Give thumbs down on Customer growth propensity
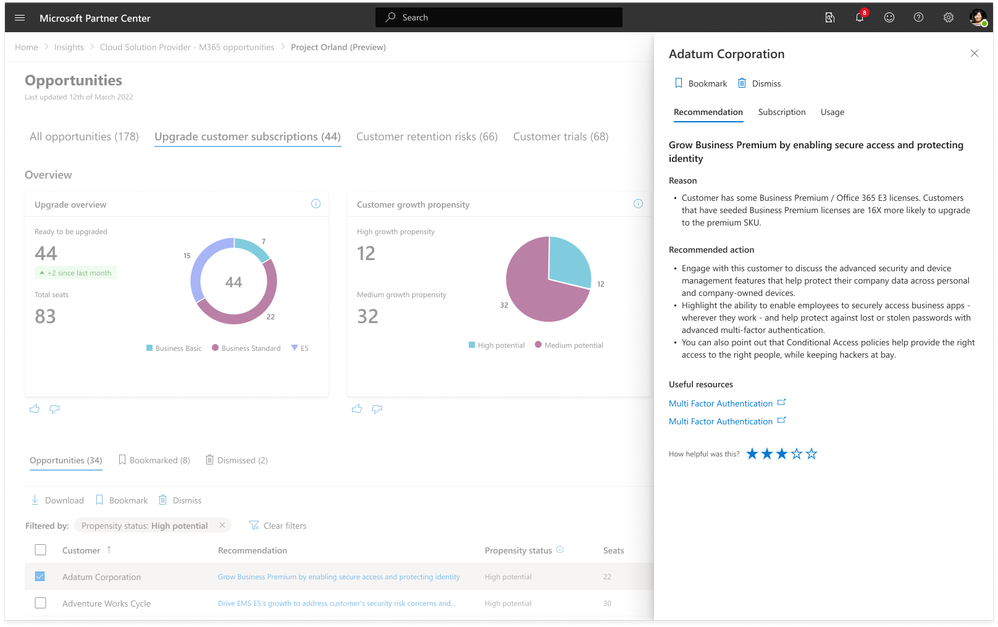The image size is (998, 627). point(377,409)
